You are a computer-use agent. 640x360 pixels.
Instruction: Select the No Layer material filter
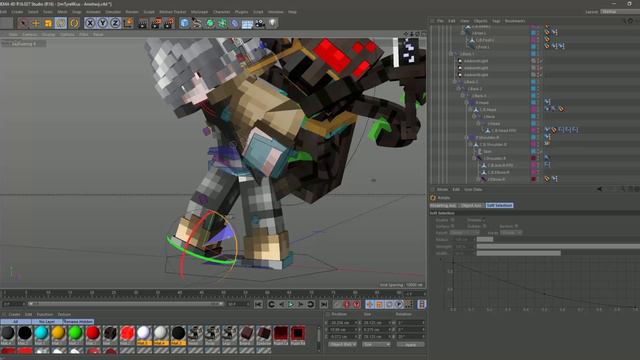point(47,322)
